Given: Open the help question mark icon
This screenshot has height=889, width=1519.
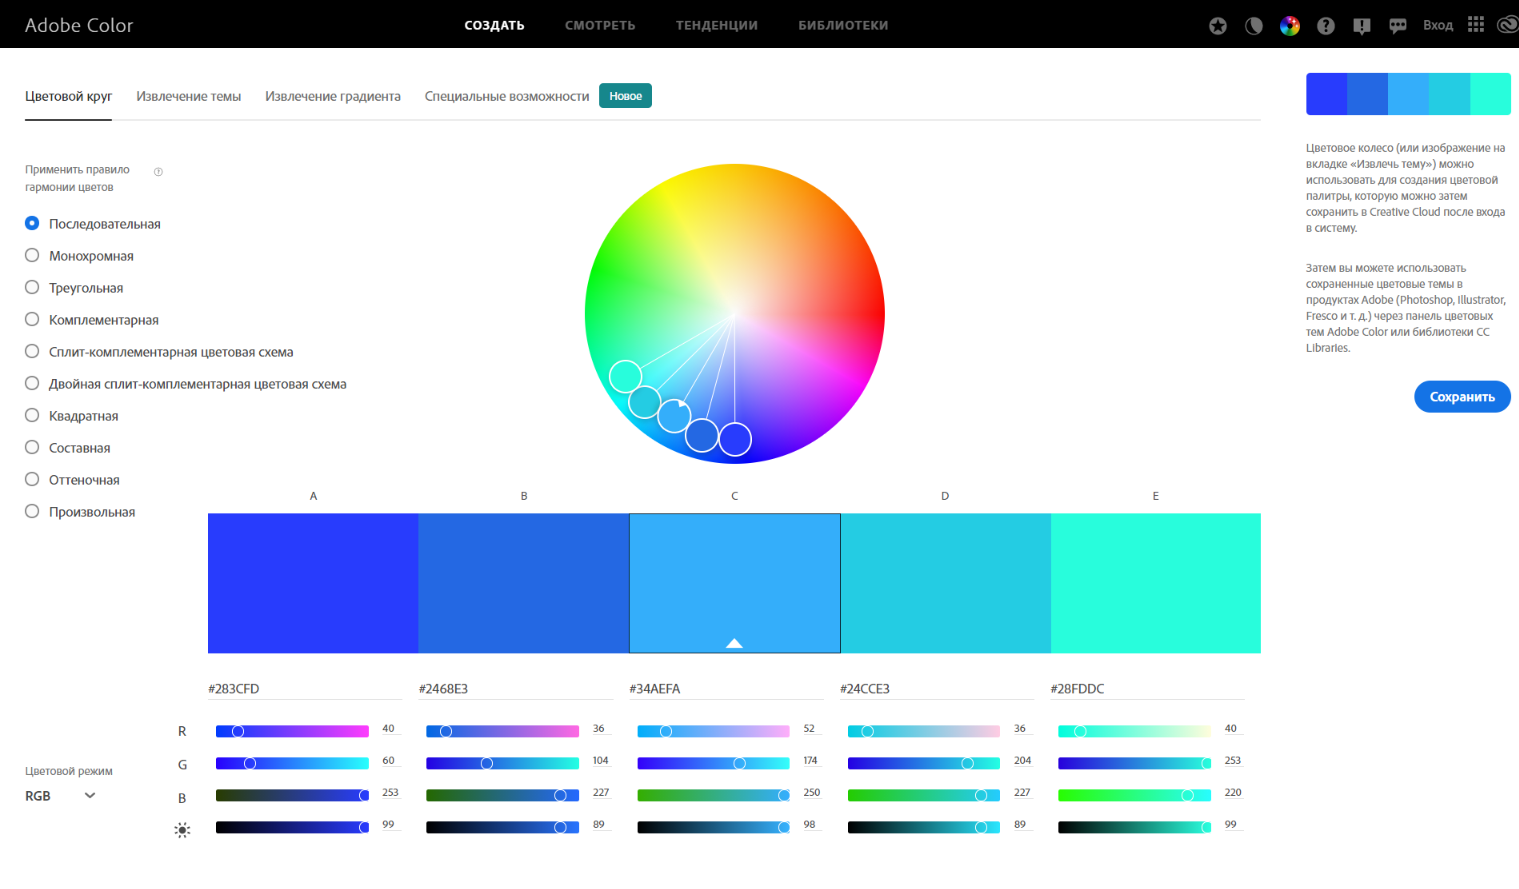Looking at the screenshot, I should point(1326,26).
